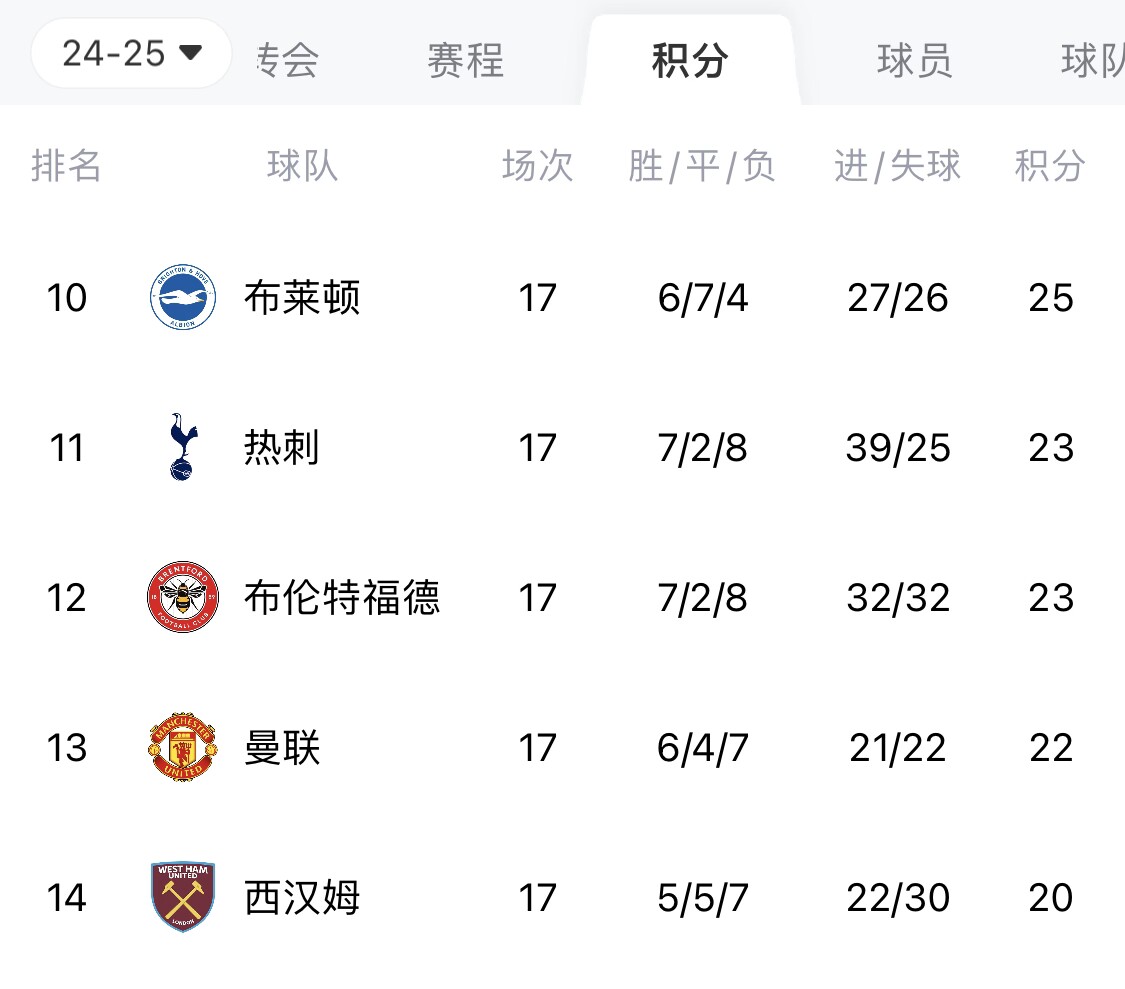Click the Brentford bee crest icon
Image resolution: width=1125 pixels, height=989 pixels.
click(x=183, y=598)
